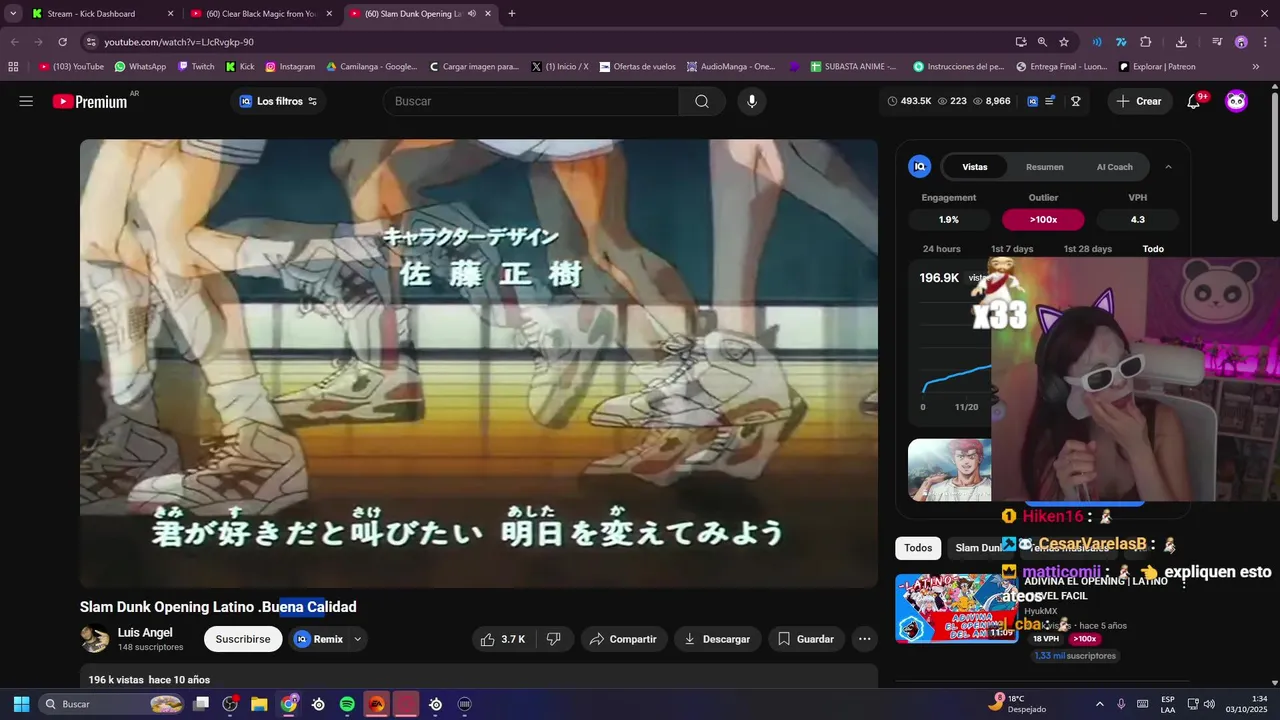Expand the Remix dropdown arrow

point(358,639)
